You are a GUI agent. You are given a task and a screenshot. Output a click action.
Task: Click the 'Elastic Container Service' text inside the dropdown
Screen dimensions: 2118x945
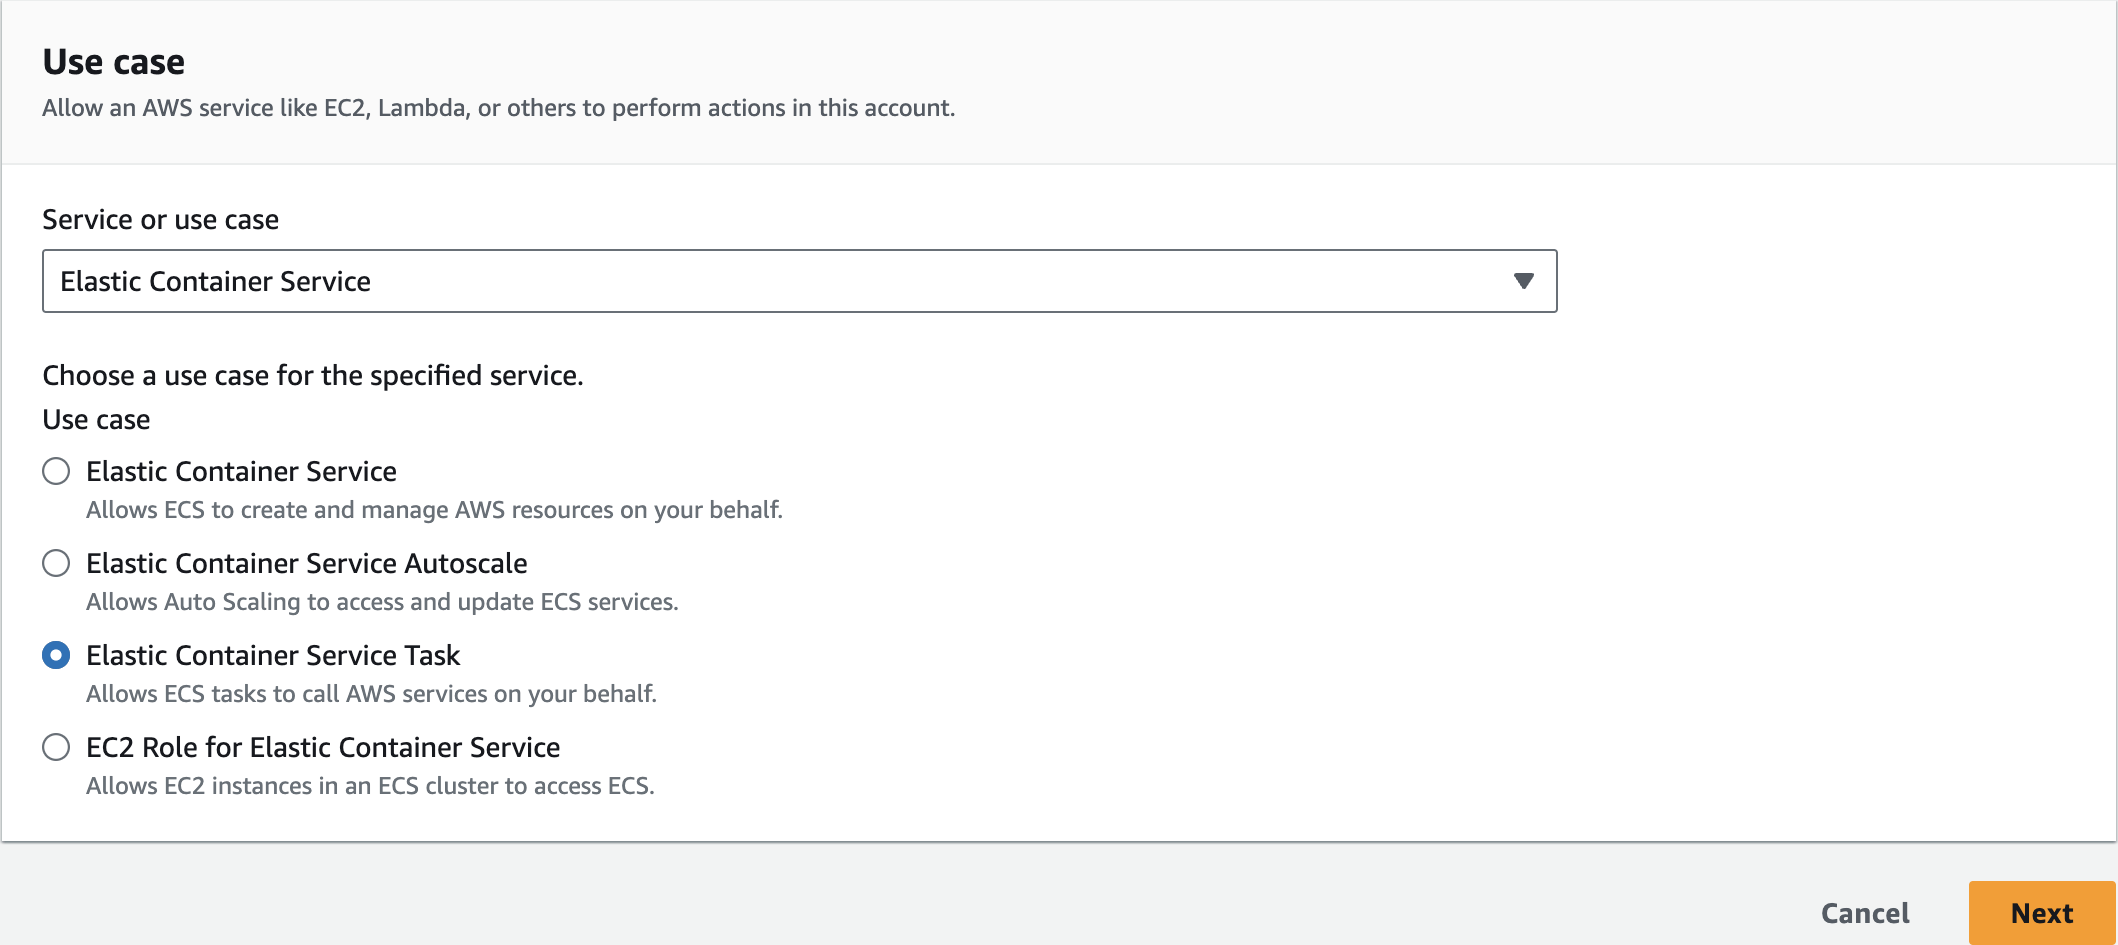tap(215, 281)
